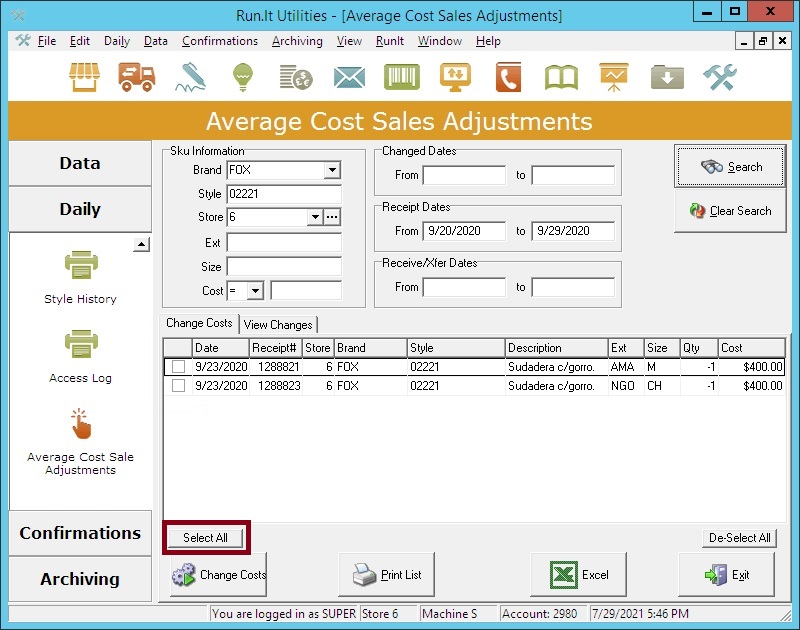Screen dimensions: 800x630
Task: Expand the Store dropdown arrow
Action: [x=315, y=217]
